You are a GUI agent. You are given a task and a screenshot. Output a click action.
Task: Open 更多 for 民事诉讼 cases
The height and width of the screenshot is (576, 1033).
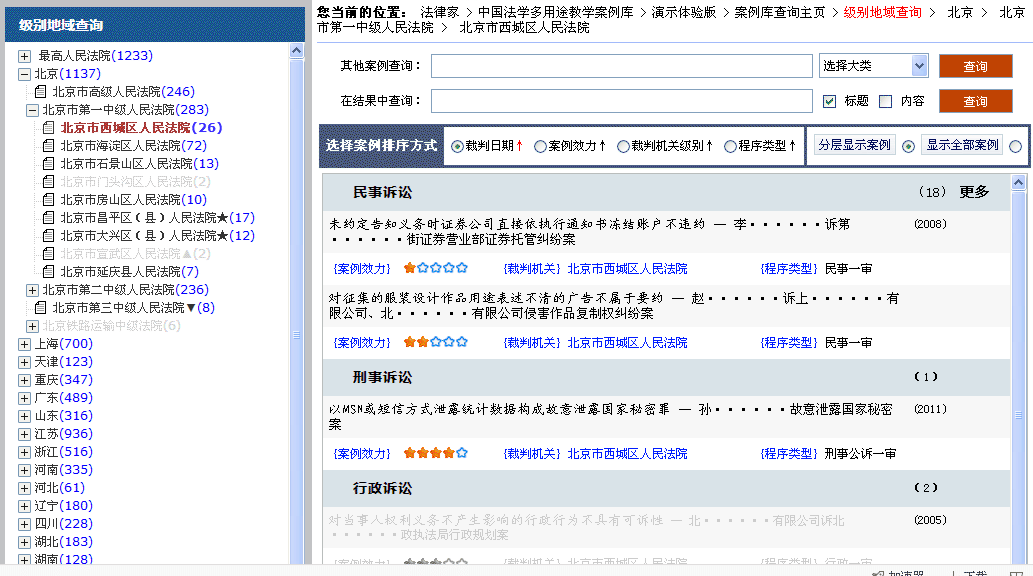[974, 192]
